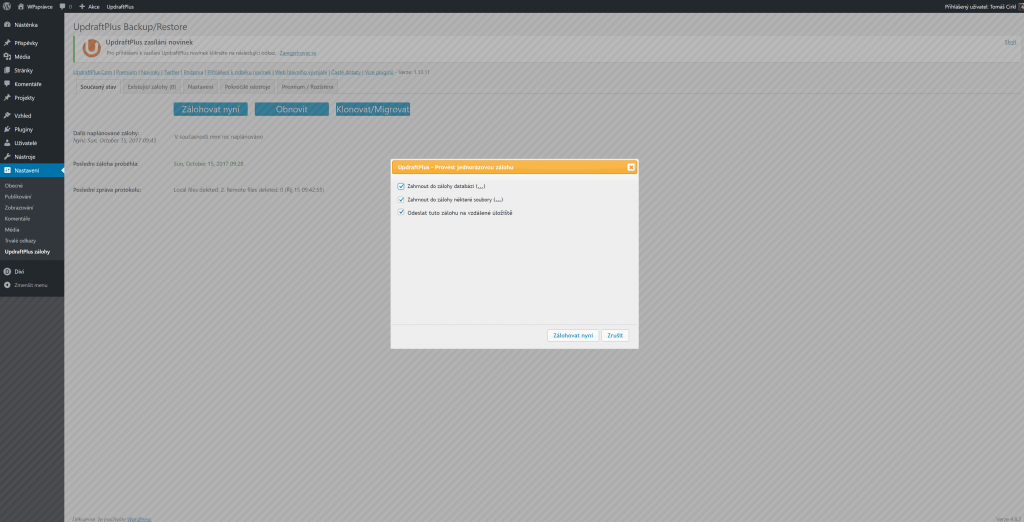
Task: Open Web hlavního vývojáře link
Action: 301,72
